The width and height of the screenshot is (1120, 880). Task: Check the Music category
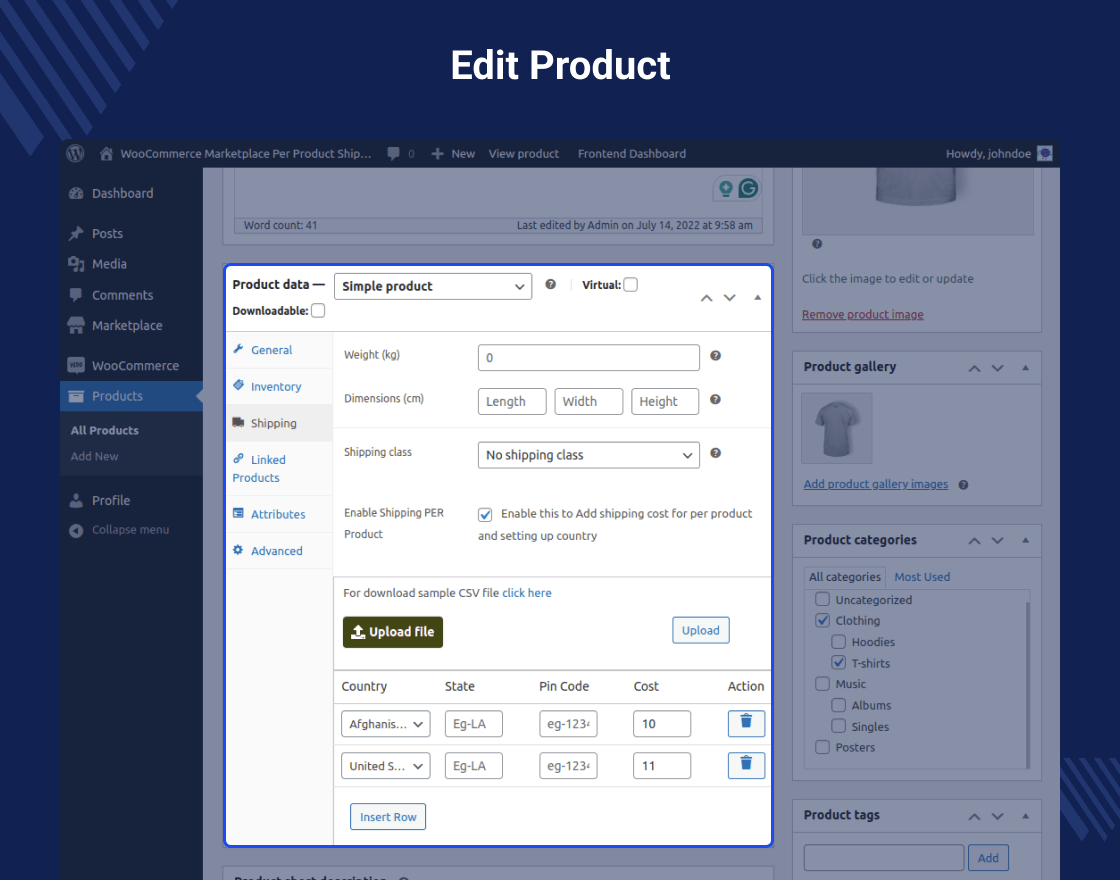tap(823, 684)
